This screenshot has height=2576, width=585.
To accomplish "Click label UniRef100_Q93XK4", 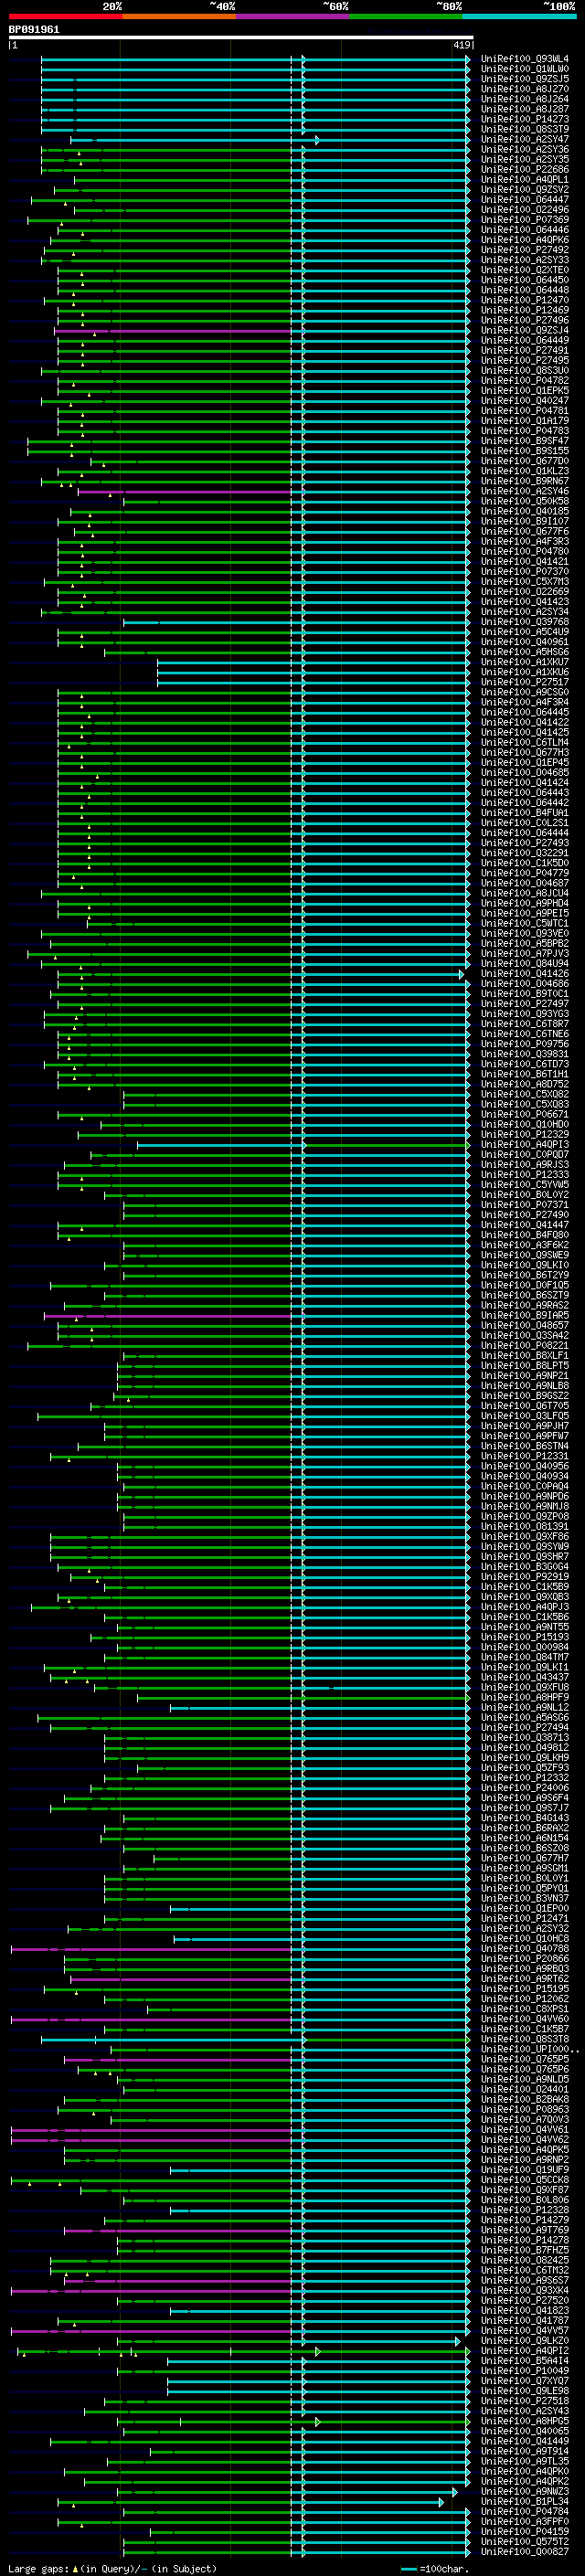I will click(525, 2290).
